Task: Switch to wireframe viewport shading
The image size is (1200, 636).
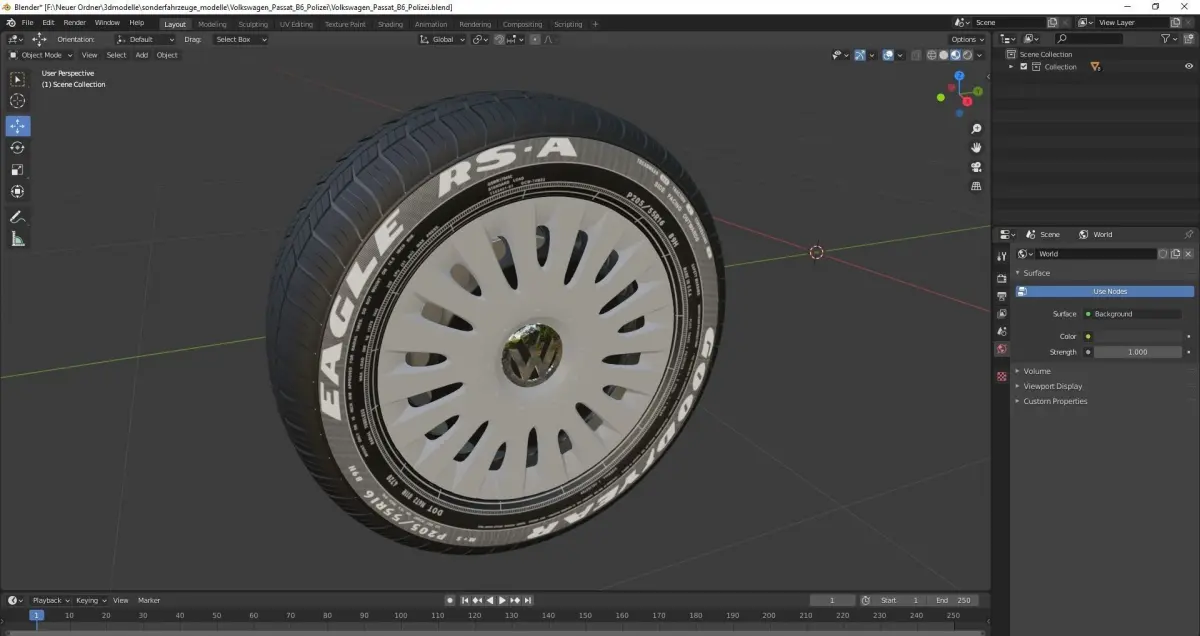Action: click(x=932, y=55)
